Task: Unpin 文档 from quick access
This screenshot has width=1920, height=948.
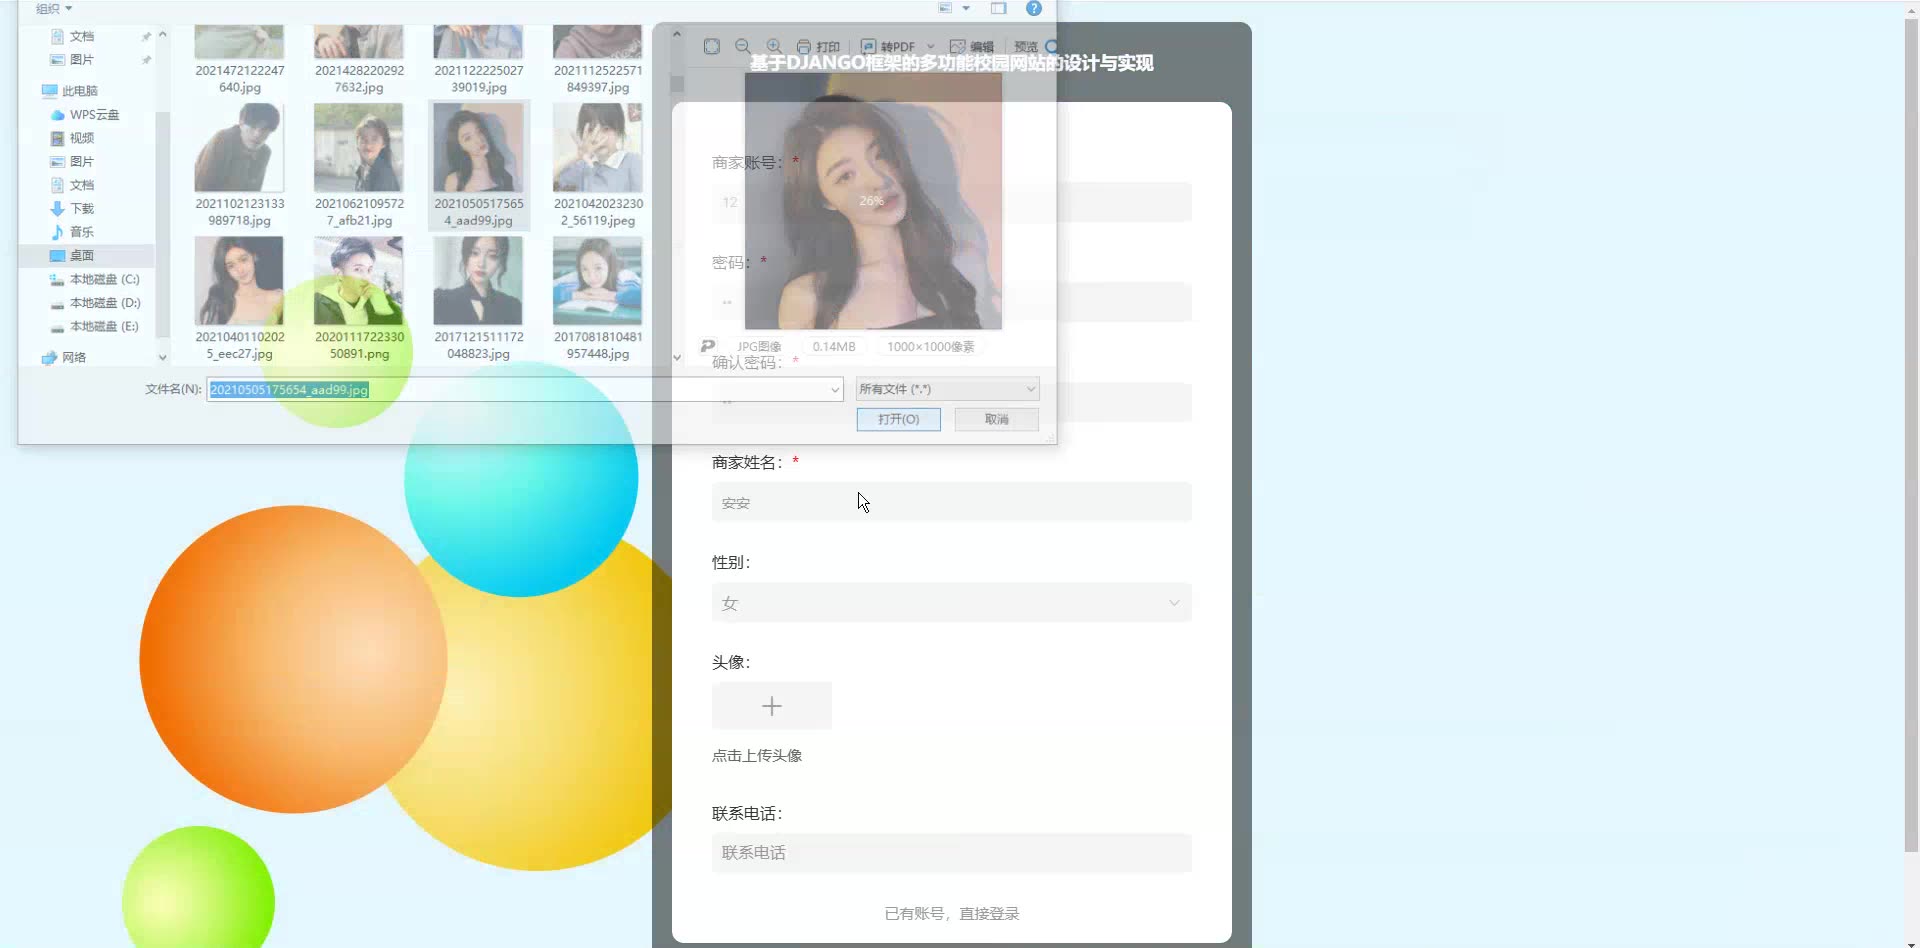Action: (146, 36)
